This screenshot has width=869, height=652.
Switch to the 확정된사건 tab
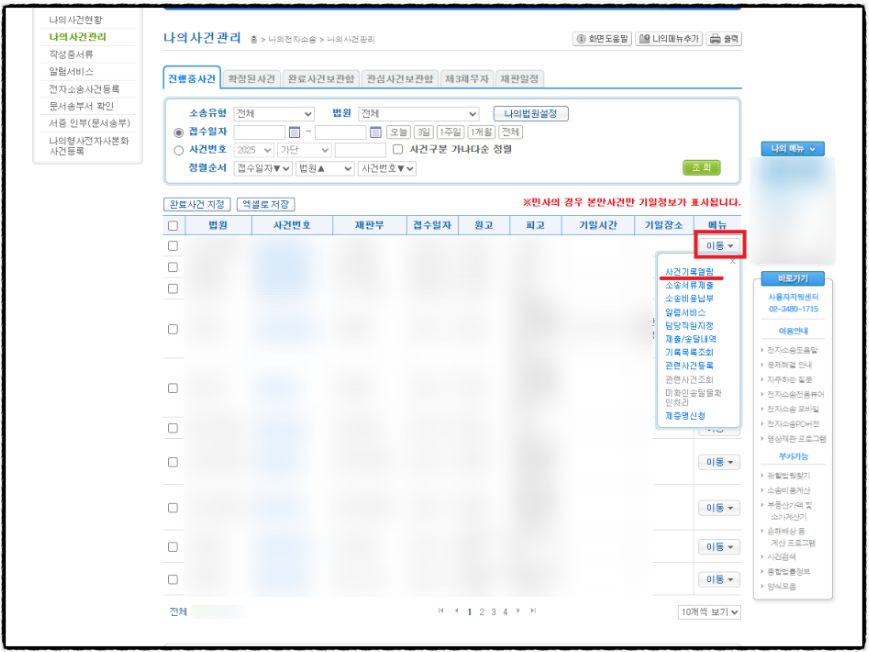click(x=253, y=79)
